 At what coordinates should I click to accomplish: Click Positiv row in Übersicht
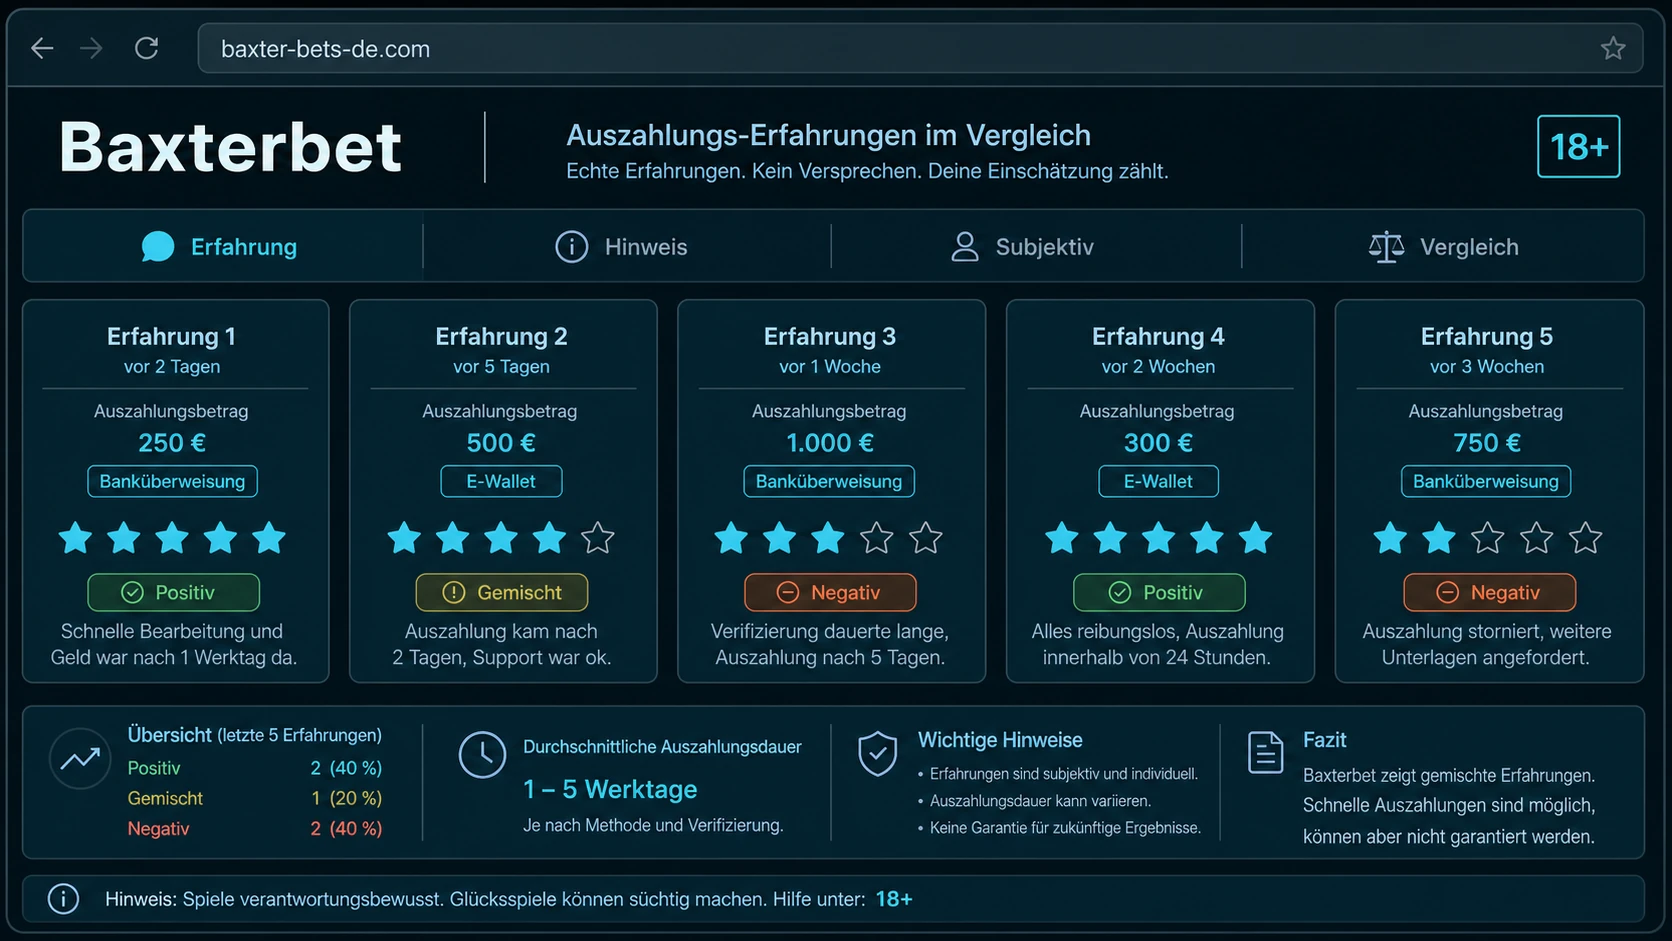click(255, 768)
